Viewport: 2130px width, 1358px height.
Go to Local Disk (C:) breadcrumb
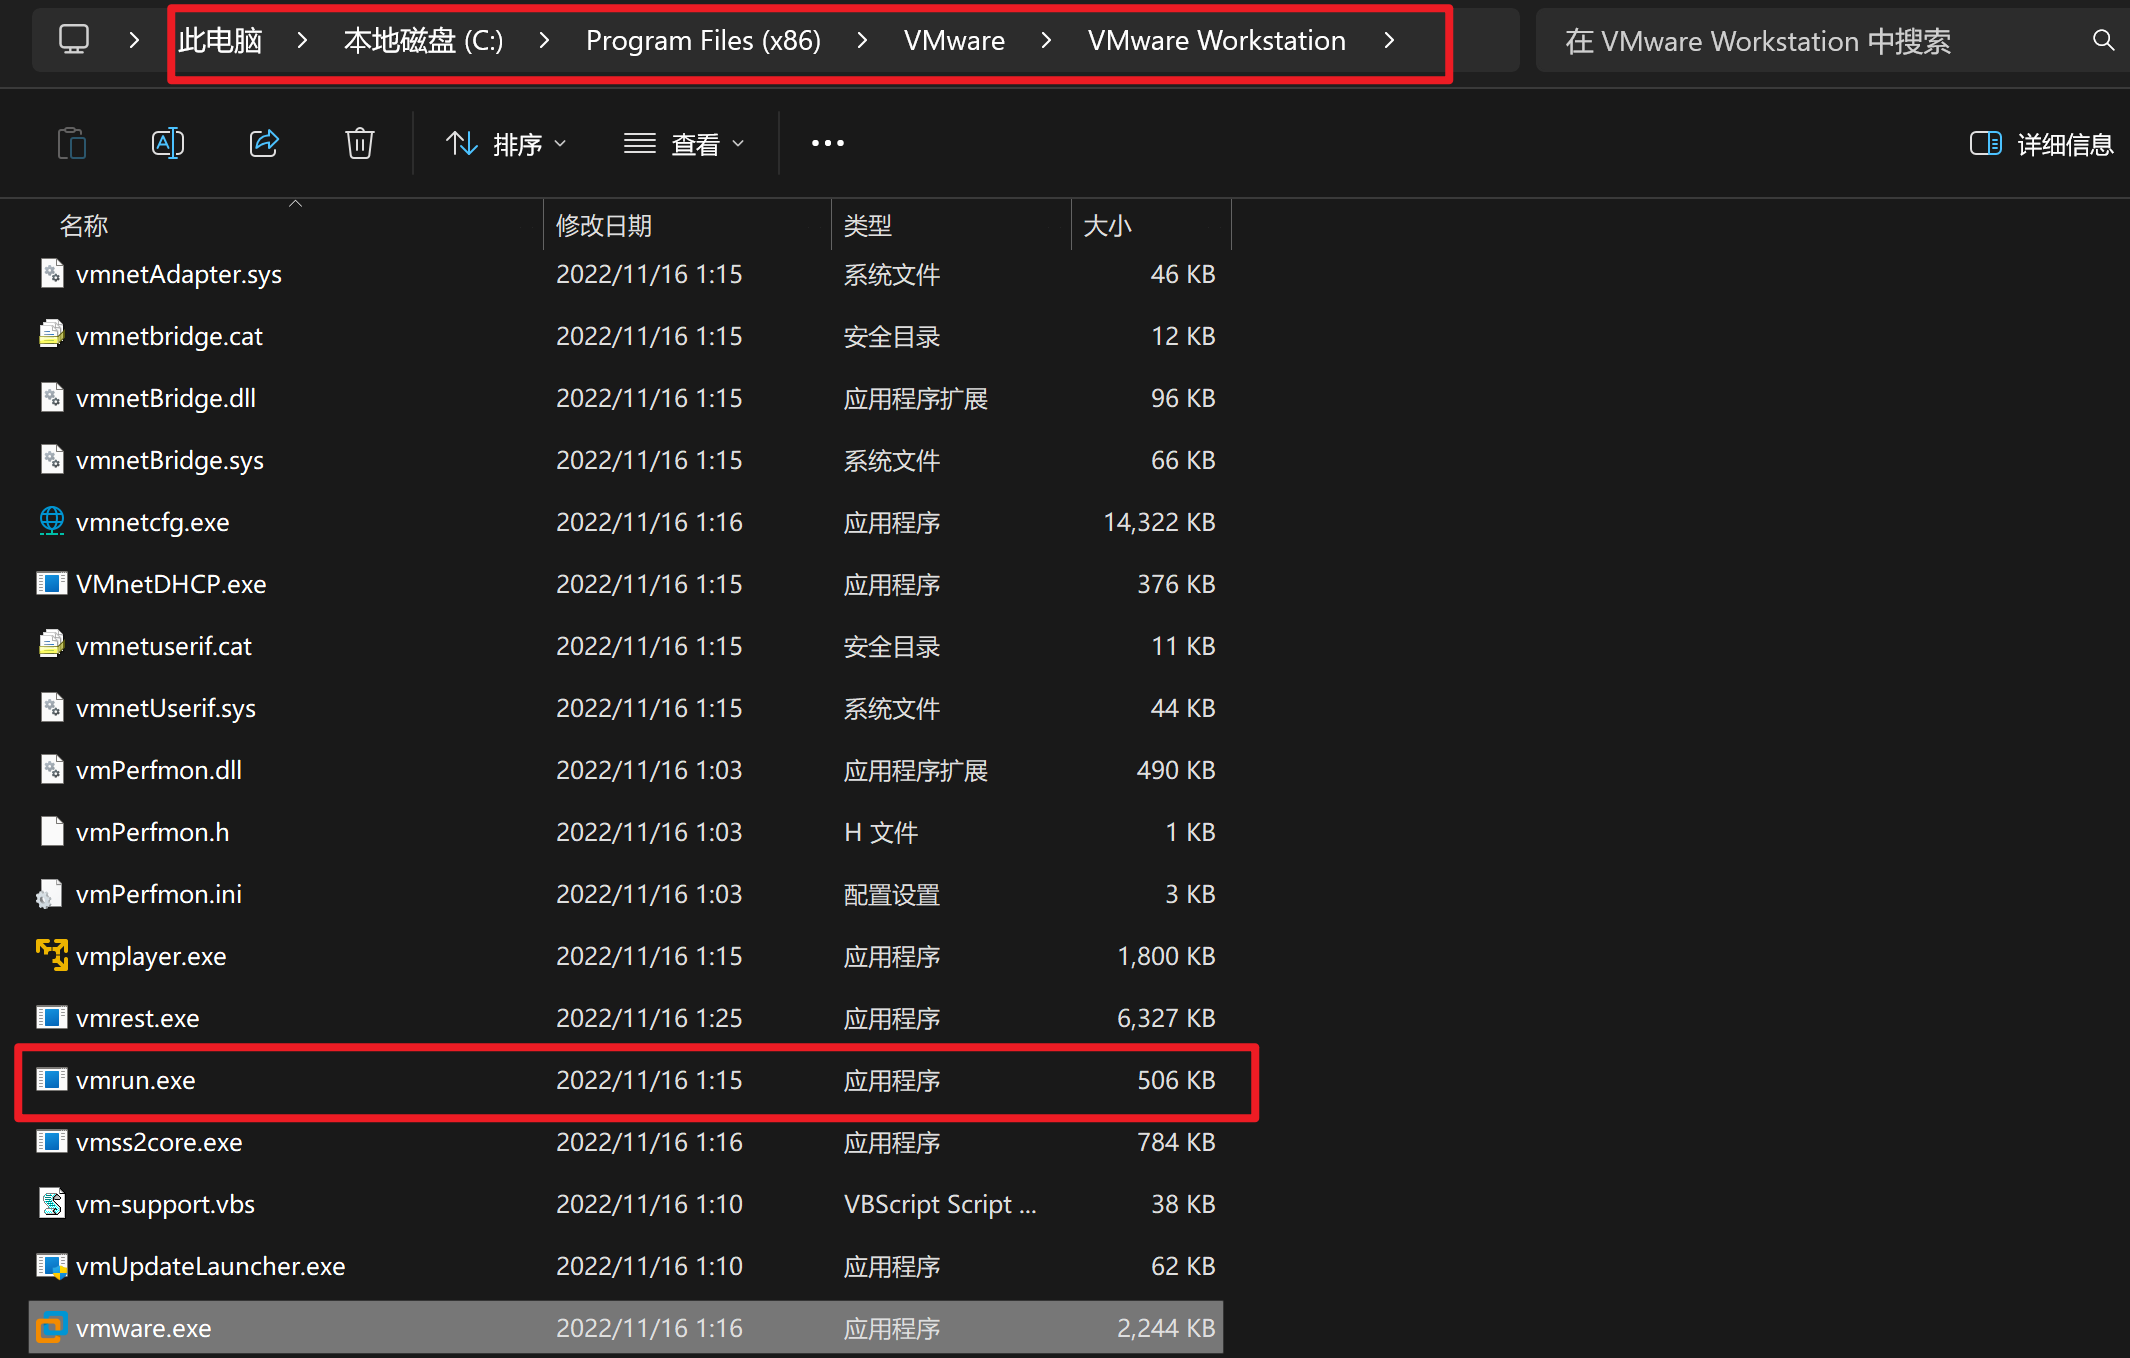pyautogui.click(x=423, y=41)
